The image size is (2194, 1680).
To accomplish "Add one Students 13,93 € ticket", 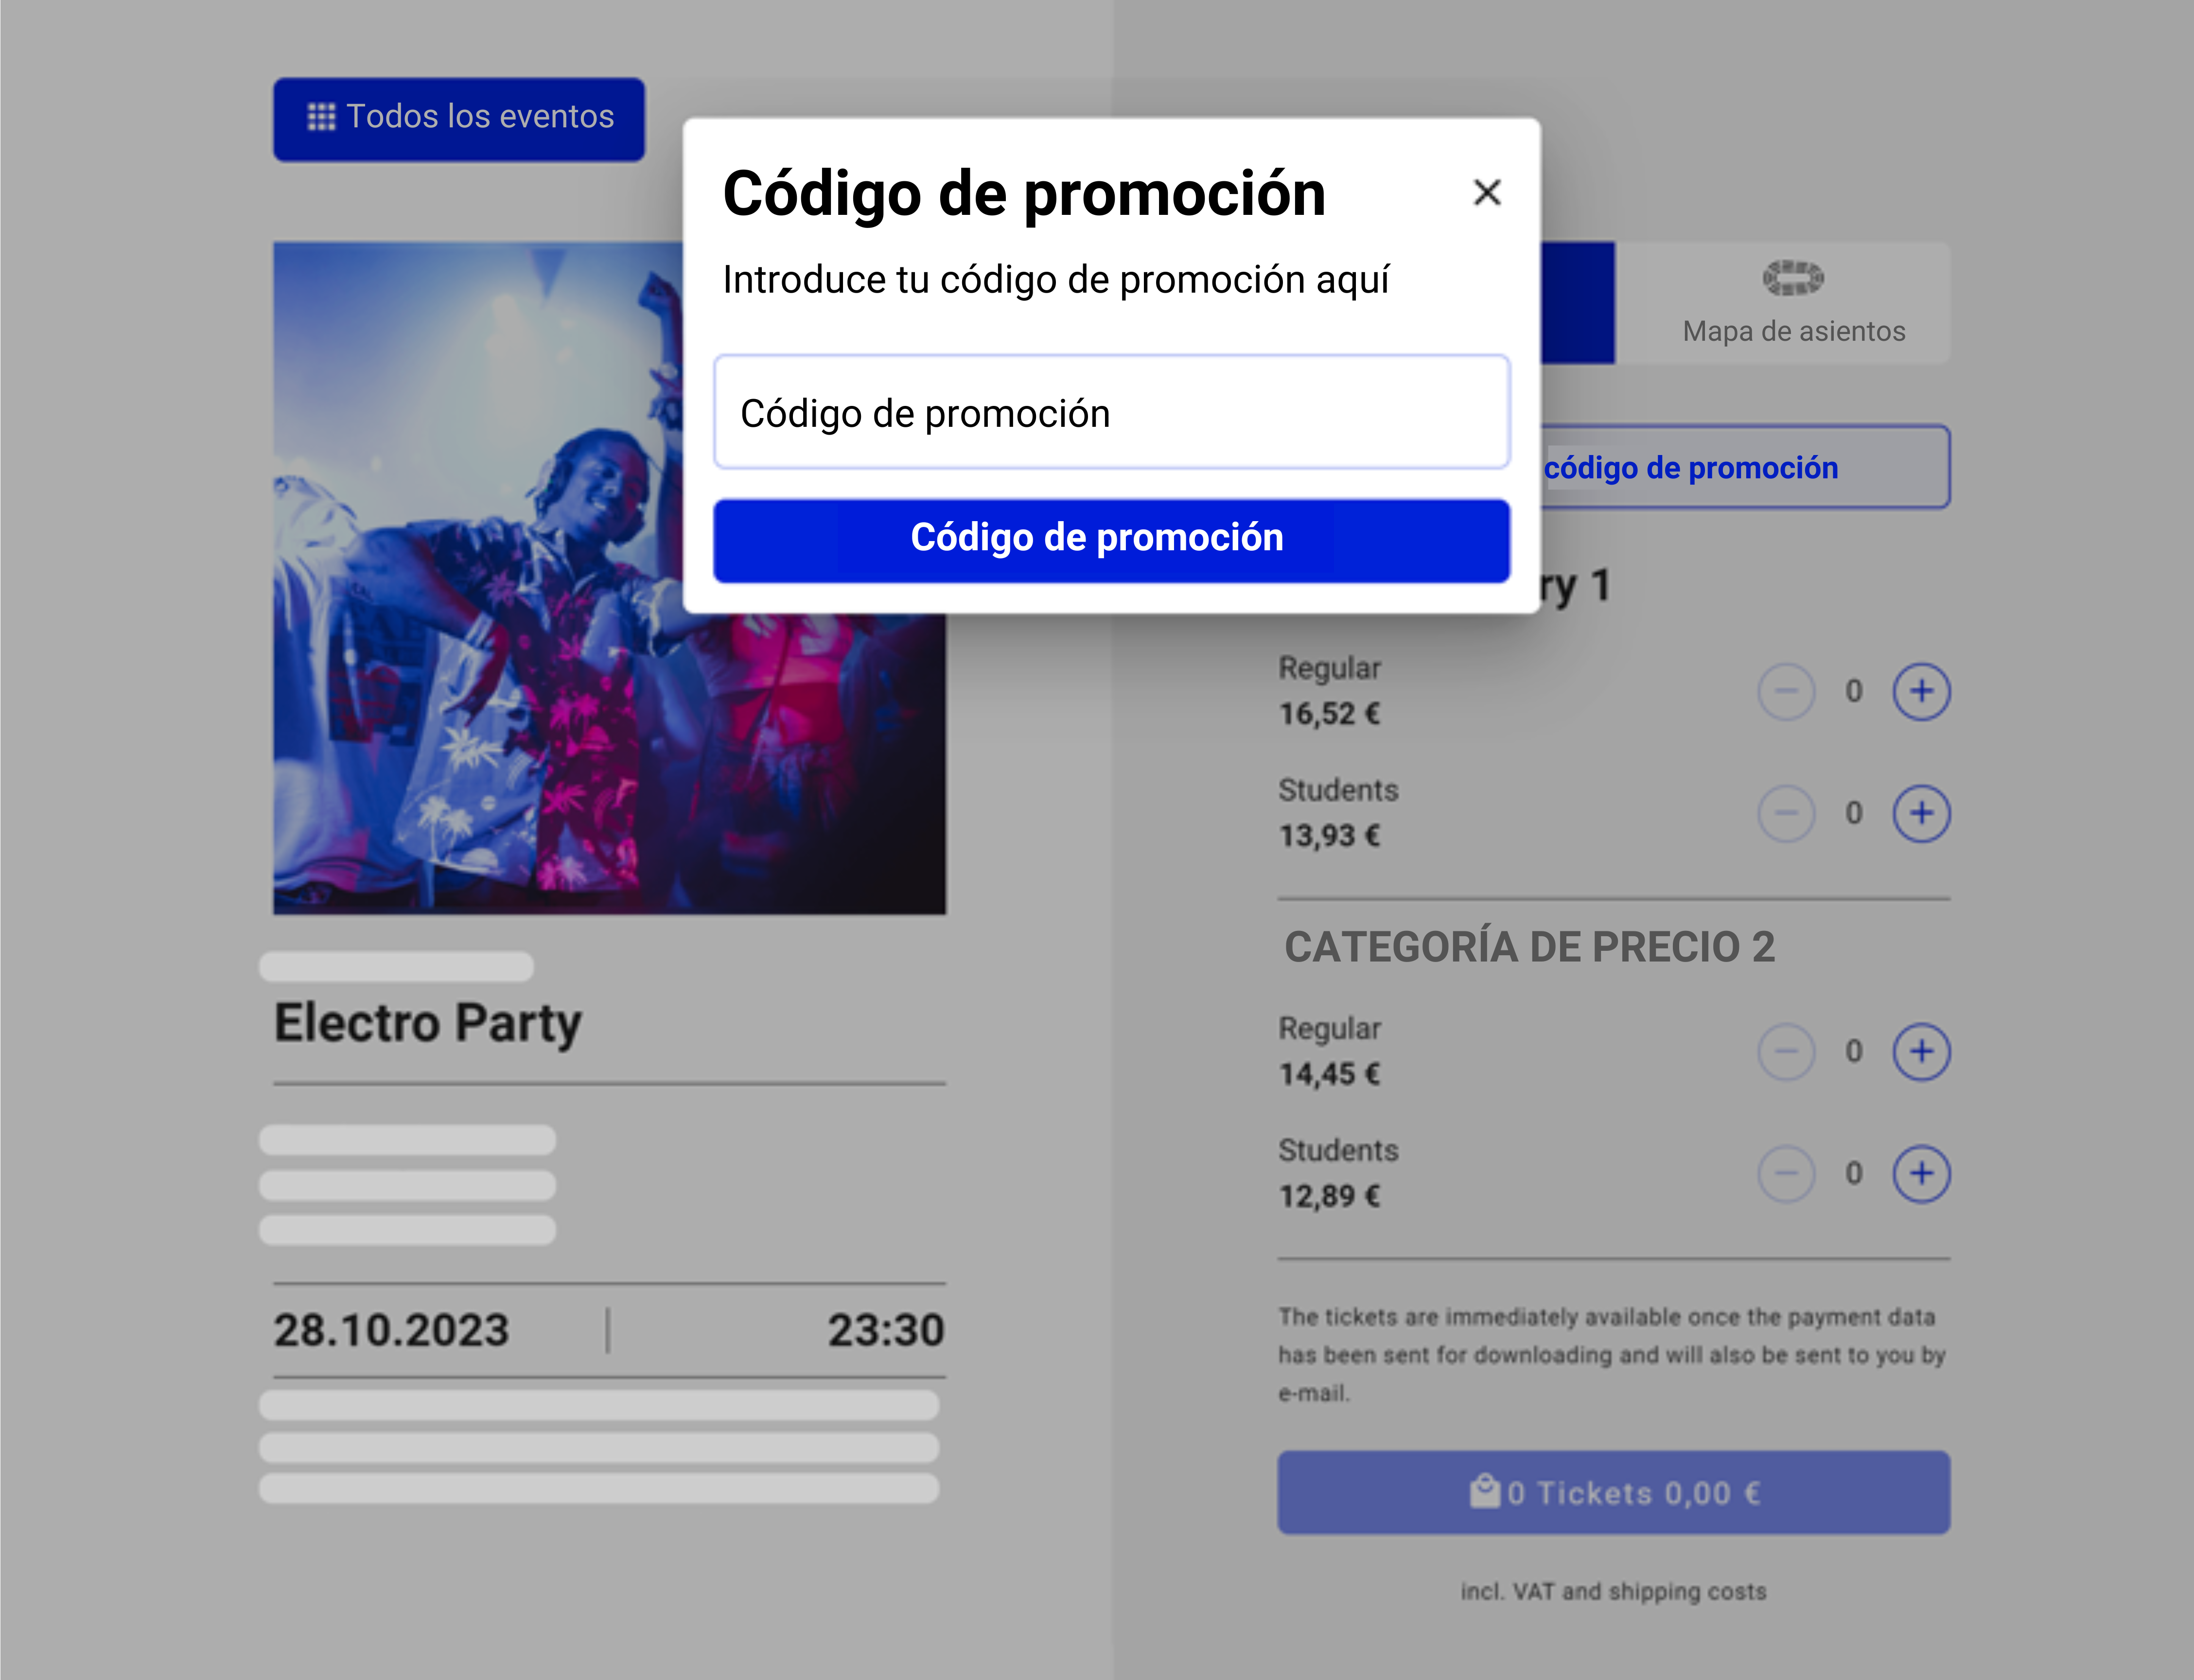I will coord(1921,813).
